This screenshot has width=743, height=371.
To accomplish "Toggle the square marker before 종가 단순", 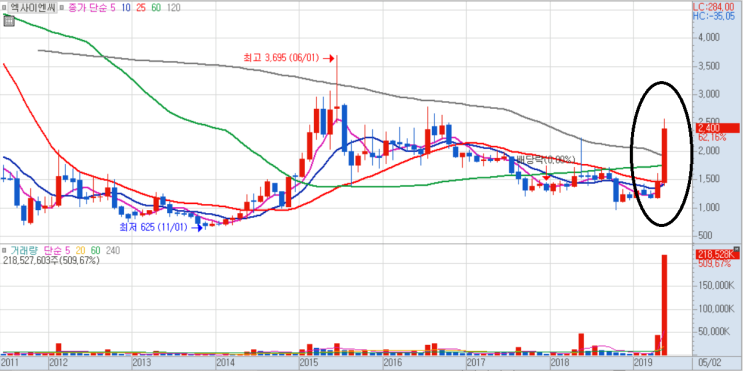I will [62, 8].
